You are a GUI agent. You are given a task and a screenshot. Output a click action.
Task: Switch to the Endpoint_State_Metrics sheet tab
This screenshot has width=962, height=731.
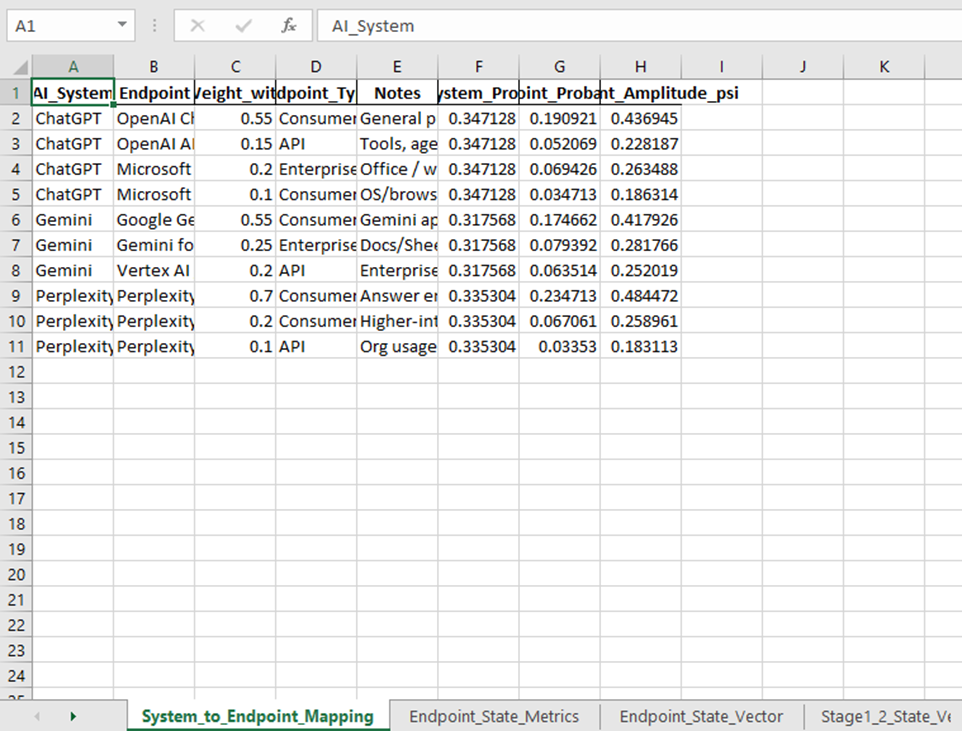coord(494,716)
